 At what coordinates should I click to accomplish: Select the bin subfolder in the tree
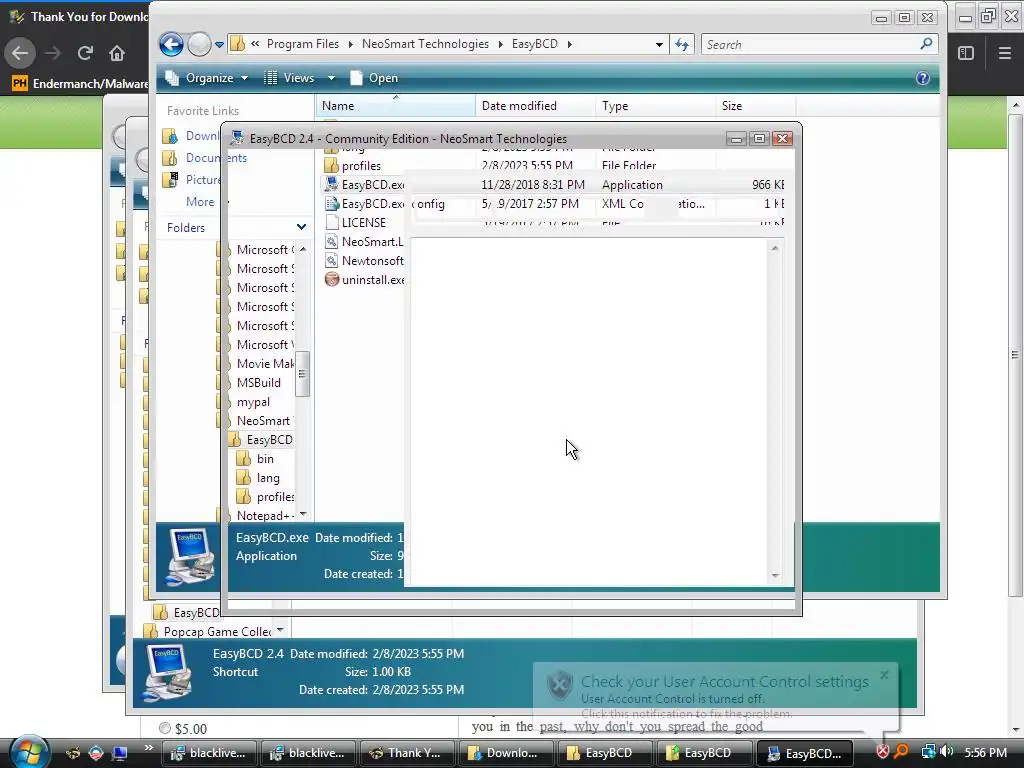coord(264,459)
